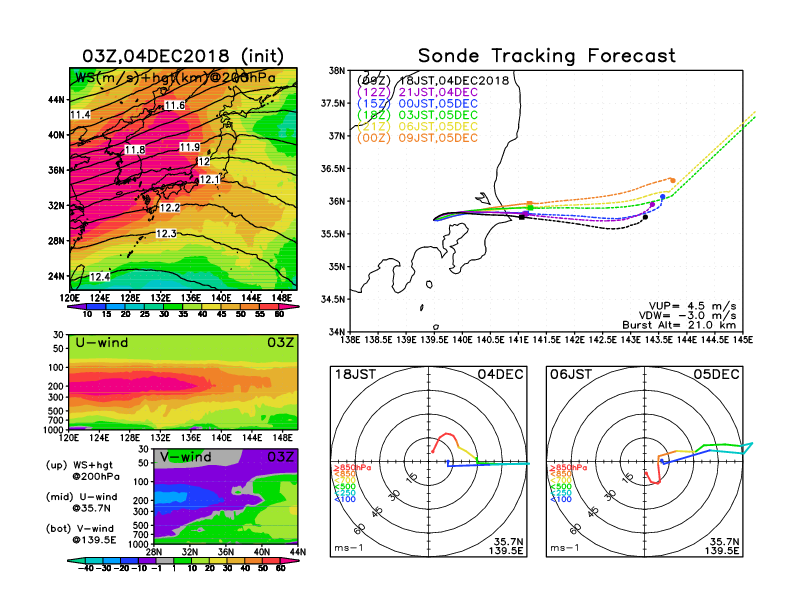Click the '06JST' hodograph label
The image size is (792, 612).
[571, 374]
